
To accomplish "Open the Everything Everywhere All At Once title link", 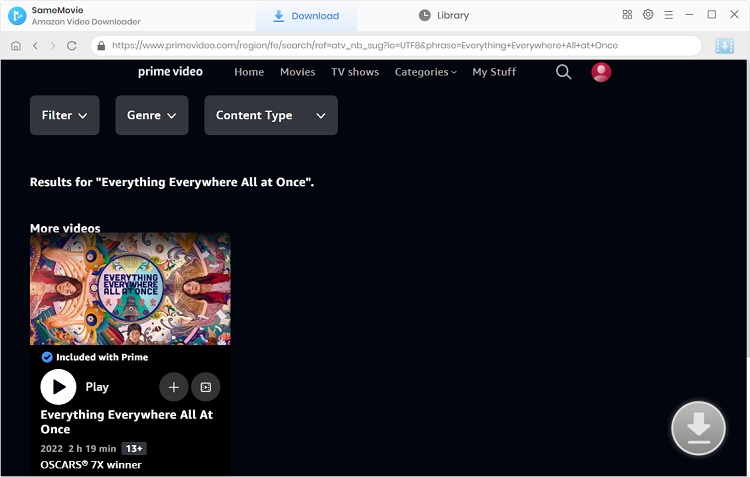I will [x=127, y=422].
